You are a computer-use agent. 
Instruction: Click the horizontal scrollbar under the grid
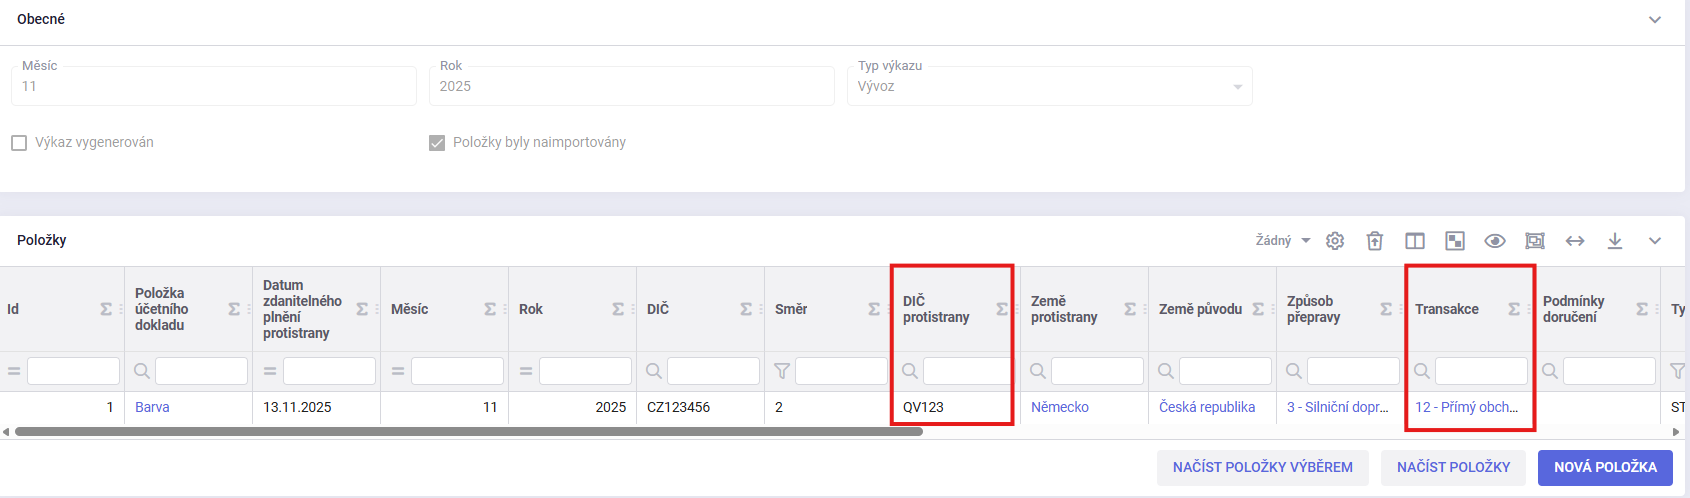(x=468, y=432)
